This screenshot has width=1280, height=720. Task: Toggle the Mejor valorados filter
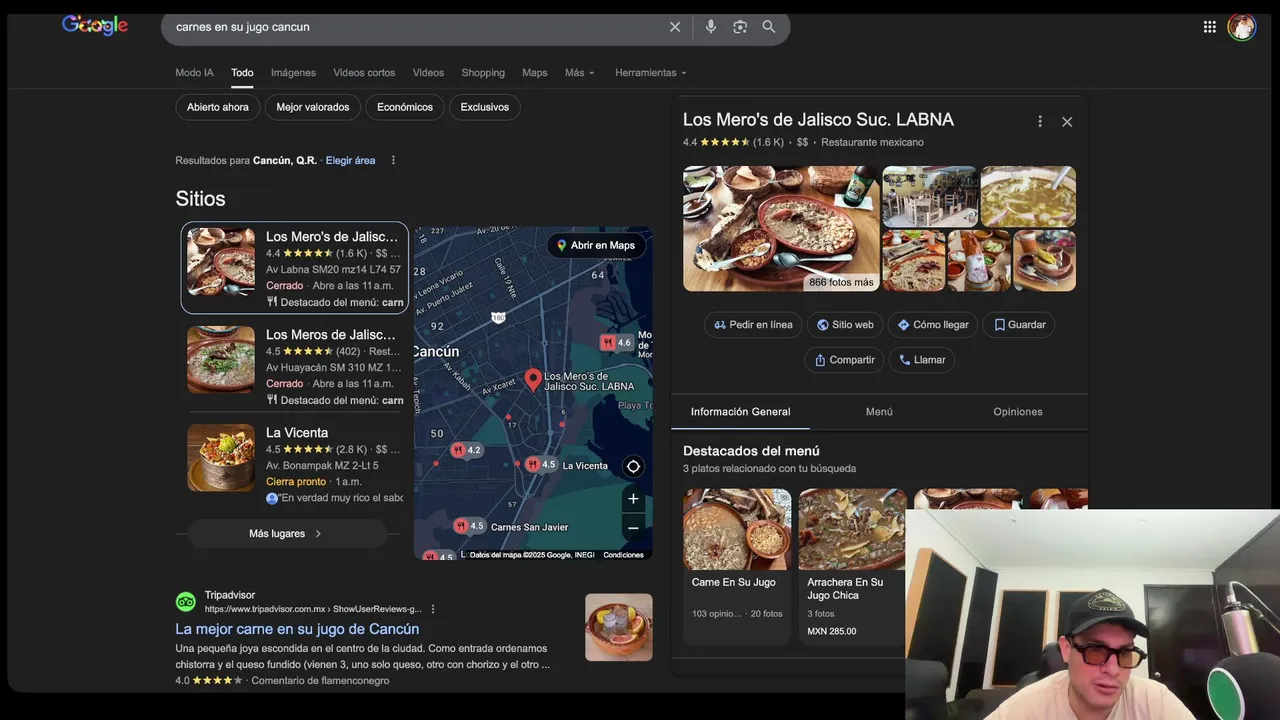pyautogui.click(x=313, y=107)
